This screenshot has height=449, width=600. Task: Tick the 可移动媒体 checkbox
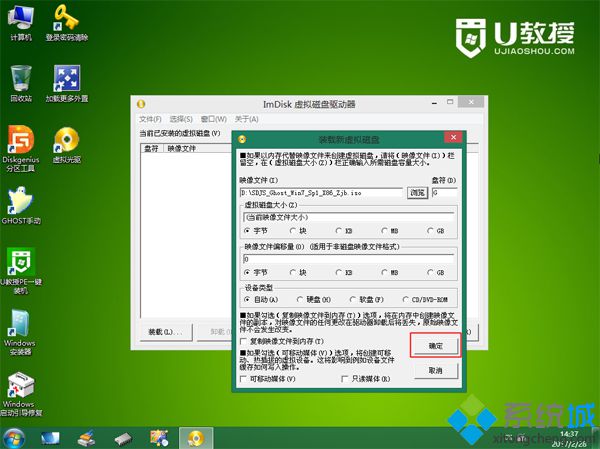click(x=267, y=379)
